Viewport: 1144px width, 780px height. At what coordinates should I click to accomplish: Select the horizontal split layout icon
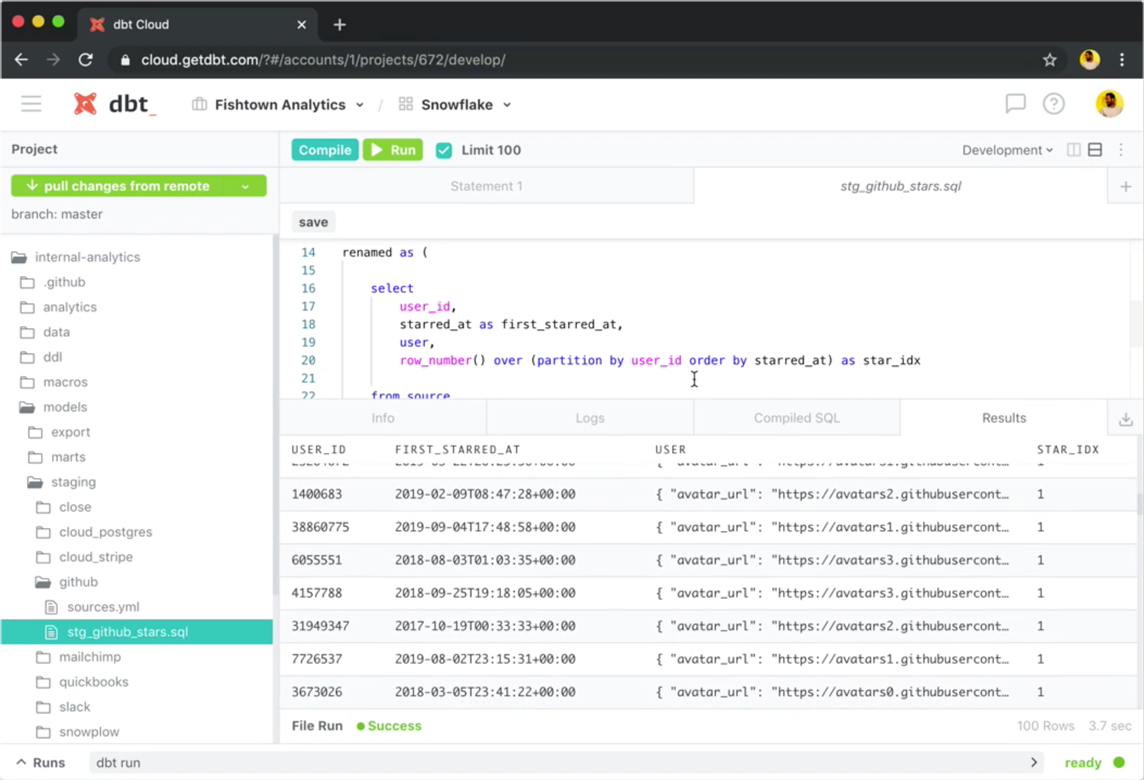[x=1095, y=149]
